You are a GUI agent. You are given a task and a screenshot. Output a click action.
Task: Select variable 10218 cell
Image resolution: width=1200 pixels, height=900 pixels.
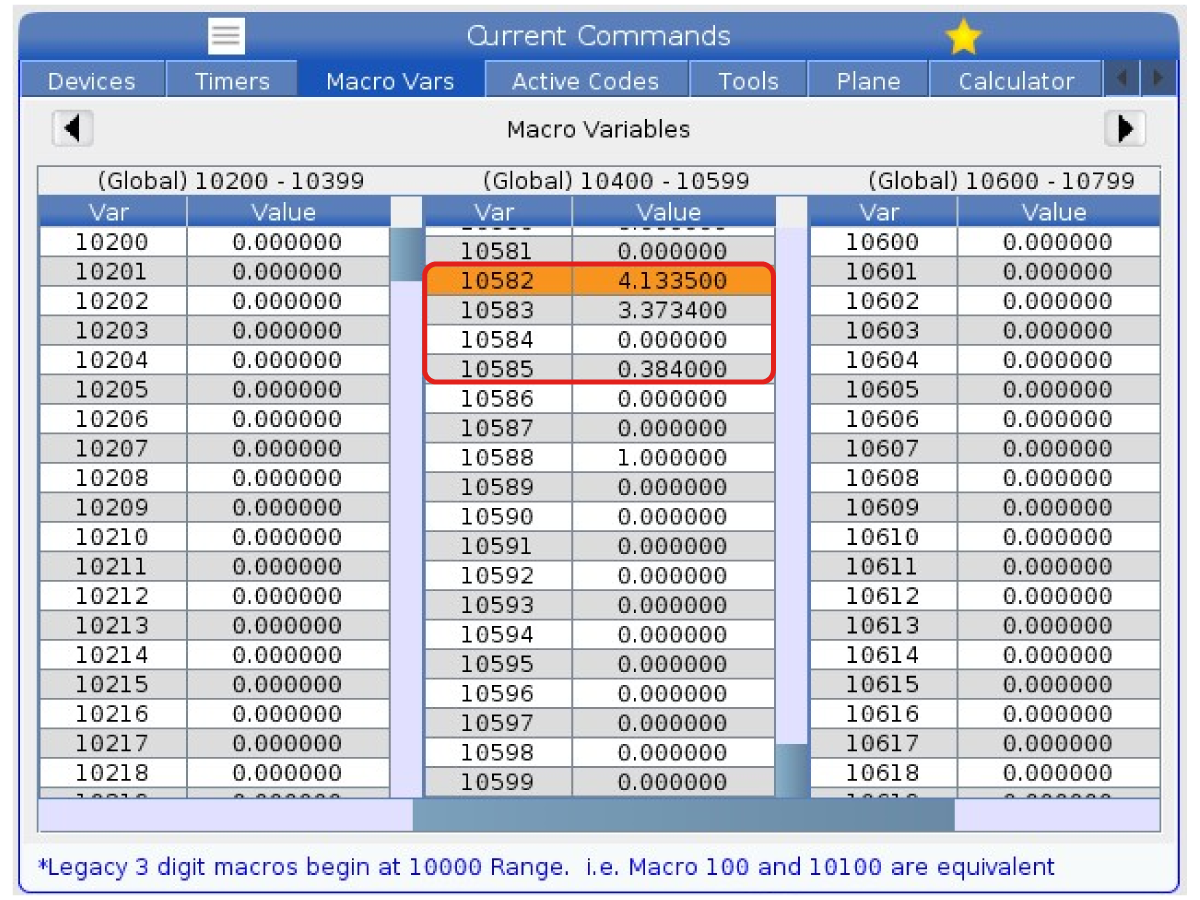[113, 773]
